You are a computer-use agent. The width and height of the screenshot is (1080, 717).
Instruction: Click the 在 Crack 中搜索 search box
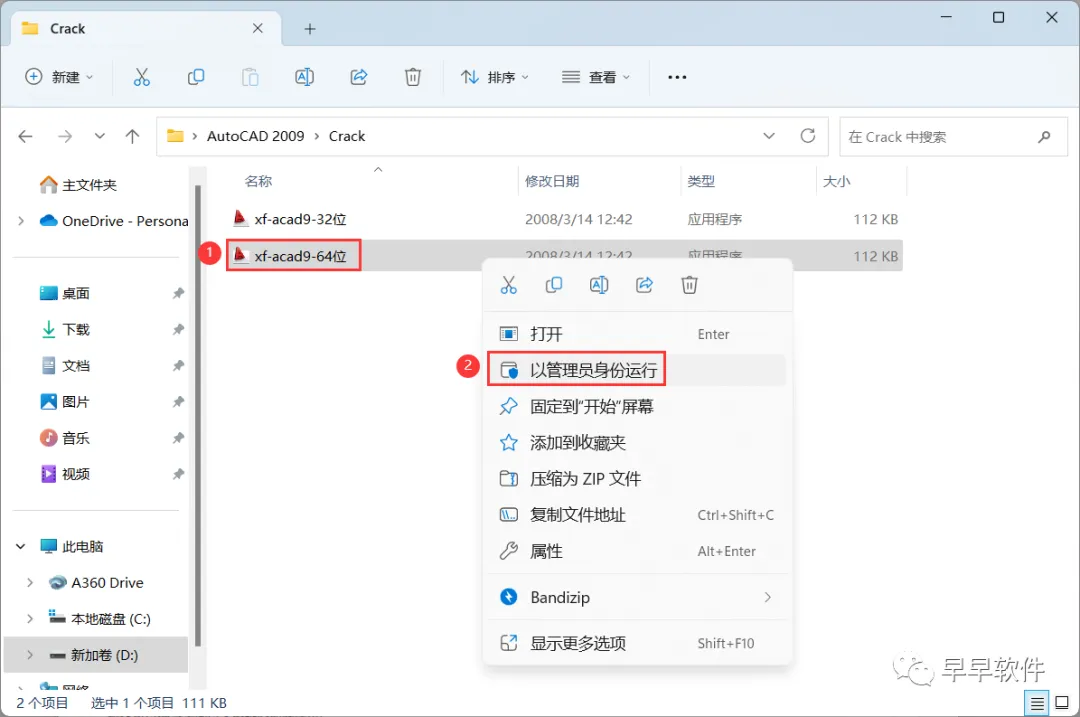coord(953,136)
